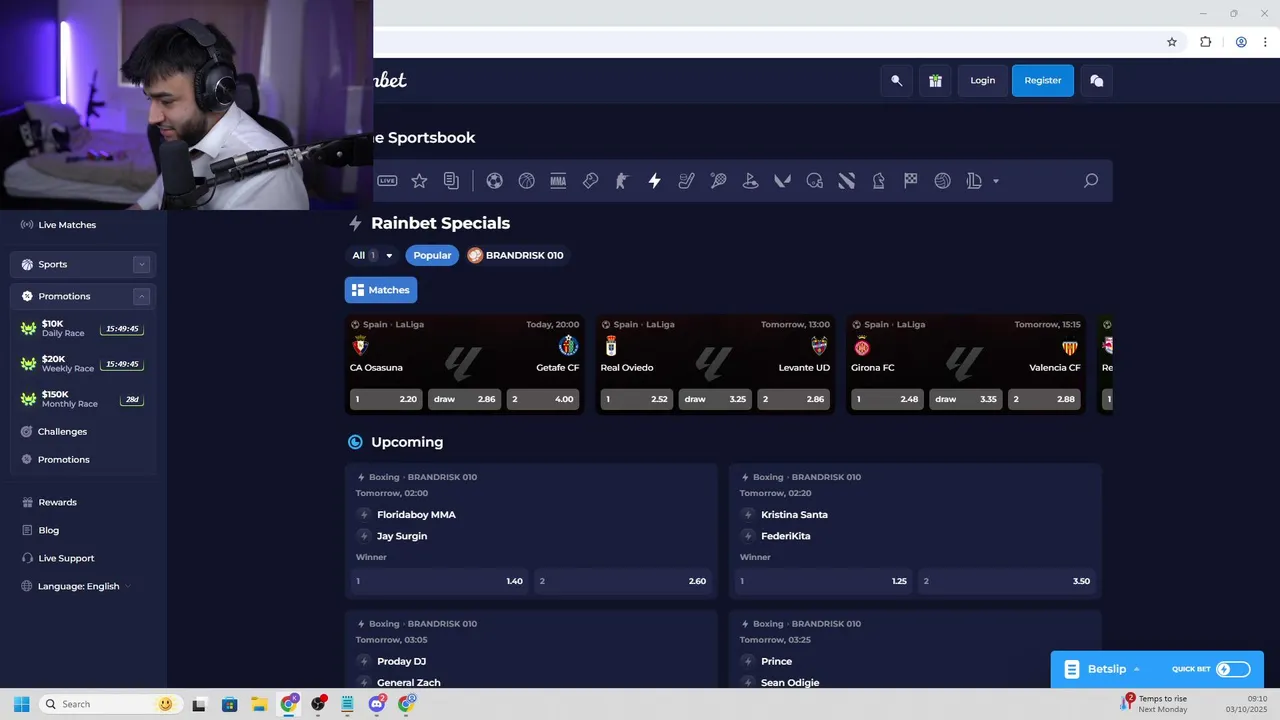Select the BRANDRISK 010 filter tab
1280x720 pixels.
[516, 255]
